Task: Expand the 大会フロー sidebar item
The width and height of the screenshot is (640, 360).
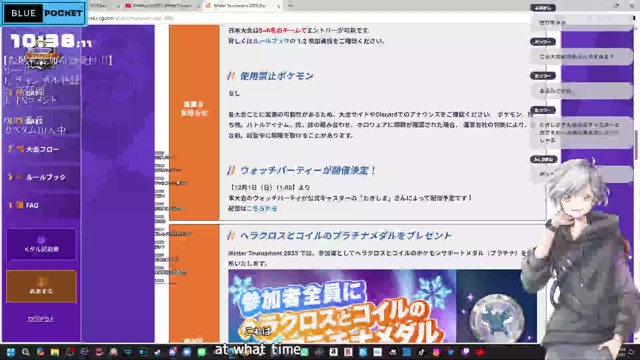Action: 41,149
